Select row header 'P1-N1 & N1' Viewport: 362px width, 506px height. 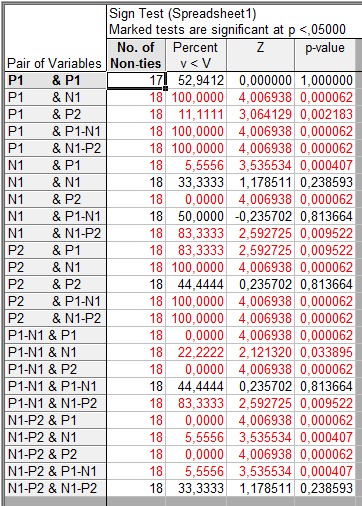click(56, 352)
